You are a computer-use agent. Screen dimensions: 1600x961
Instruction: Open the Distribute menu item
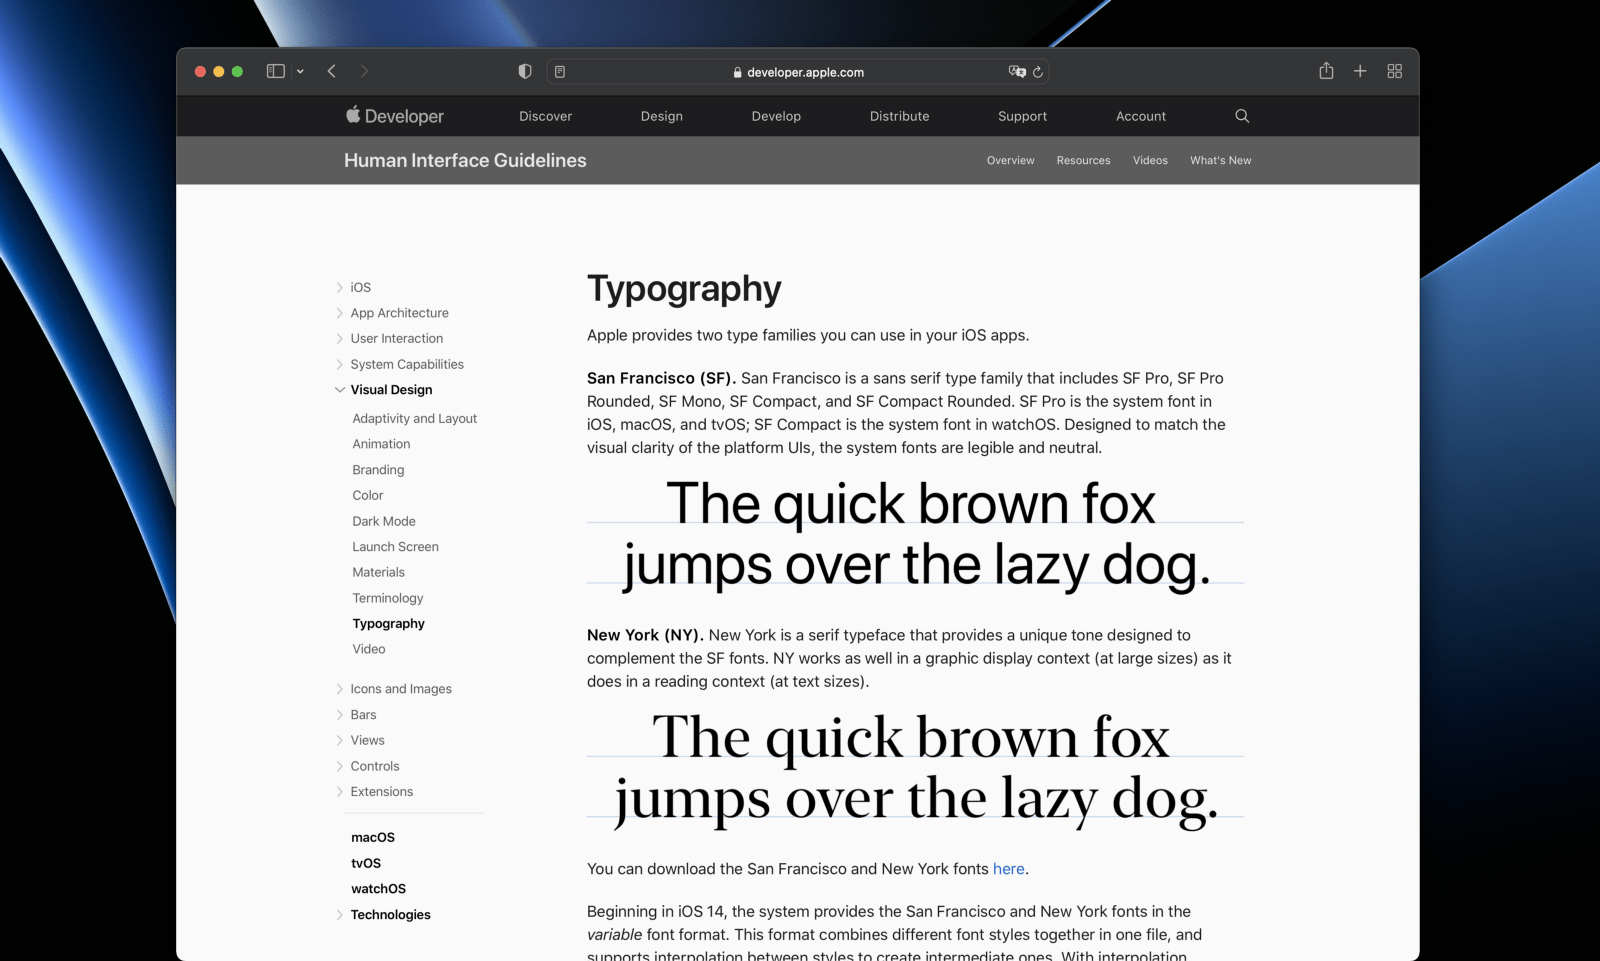pos(900,116)
